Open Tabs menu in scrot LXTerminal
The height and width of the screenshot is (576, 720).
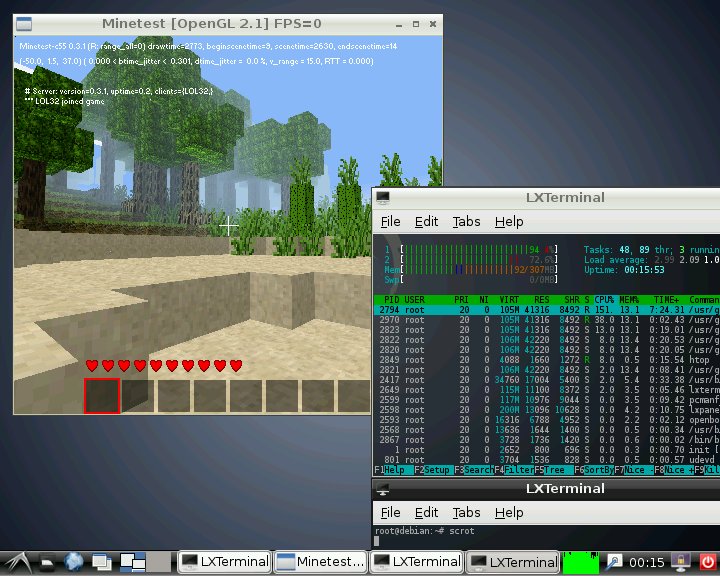click(x=466, y=513)
